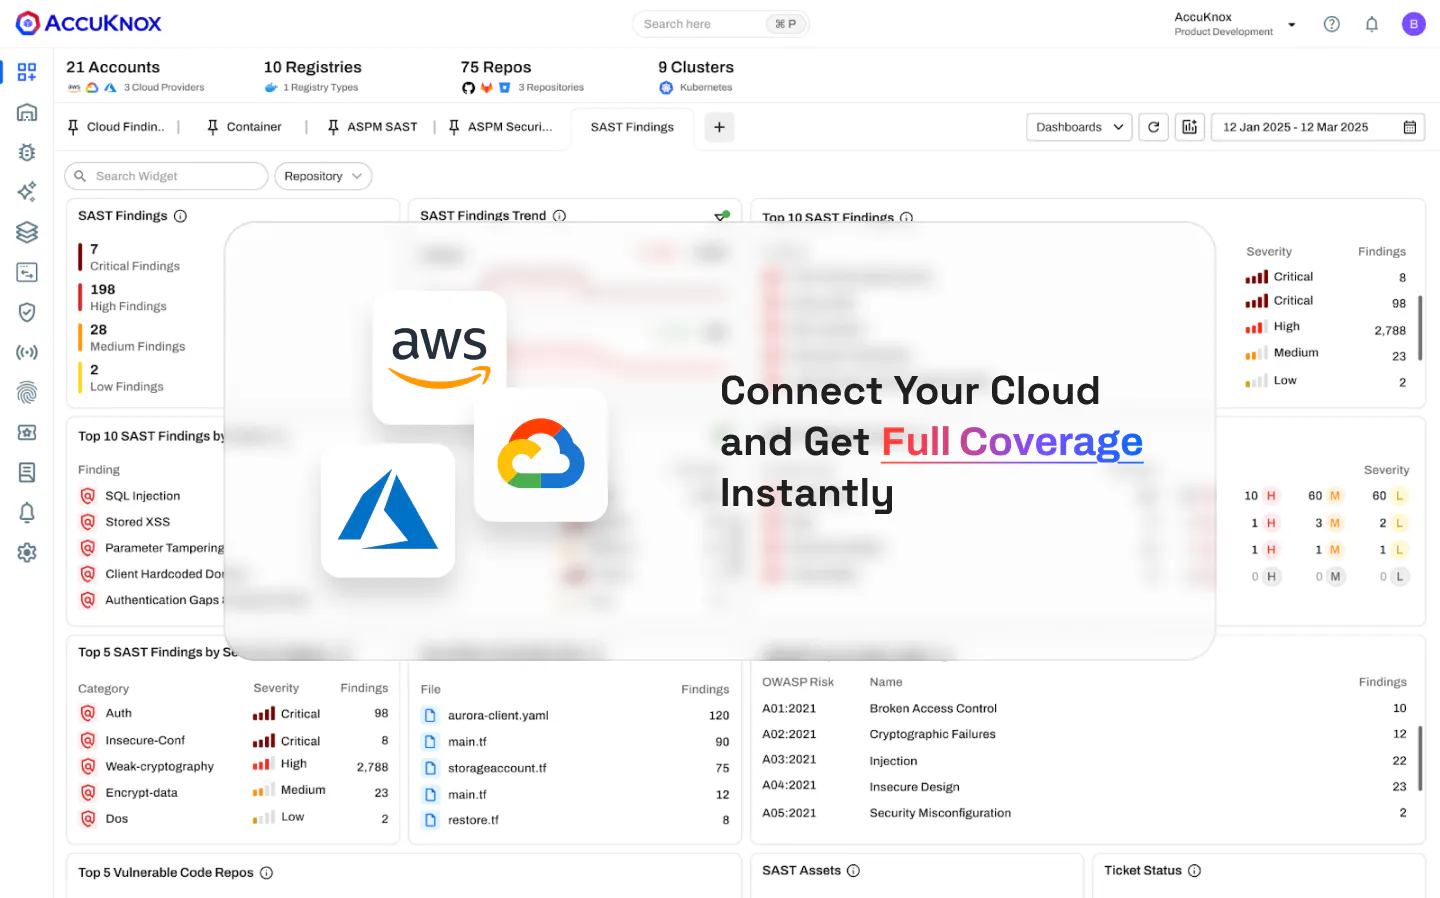This screenshot has width=1440, height=898.
Task: Open the sidebar notifications bell icon
Action: coord(27,512)
